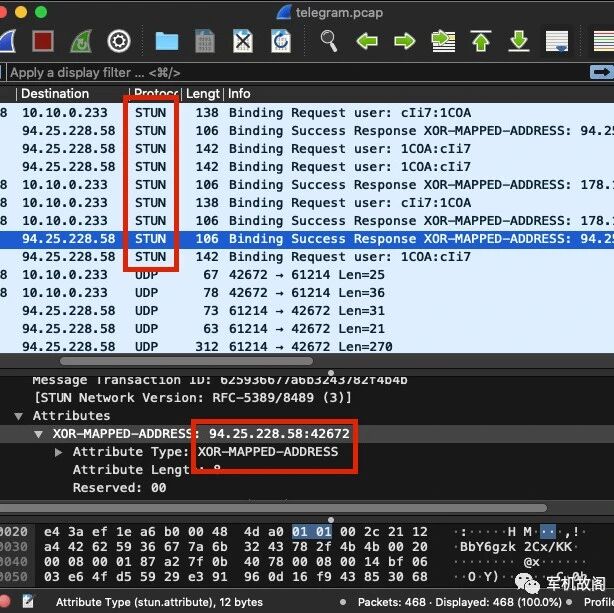Select the STUN Network Version line
614x613 pixels.
193,398
